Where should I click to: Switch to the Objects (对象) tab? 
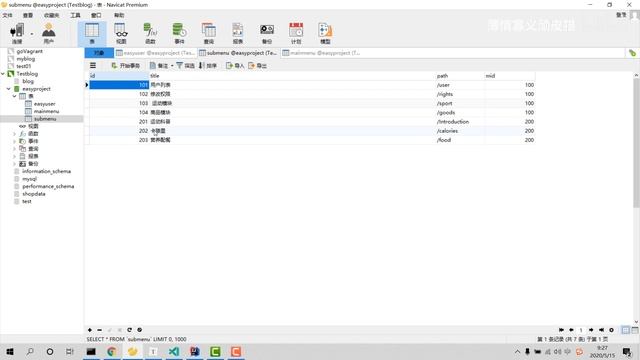[99, 53]
